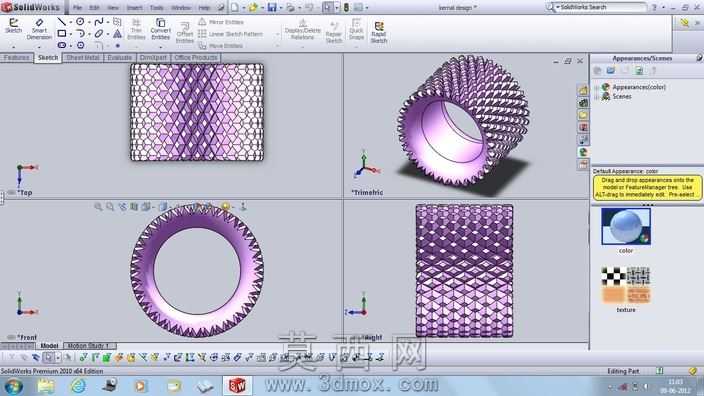Open Windows Media Player from taskbar
Viewport: 704px width, 396px height.
pyautogui.click(x=140, y=386)
